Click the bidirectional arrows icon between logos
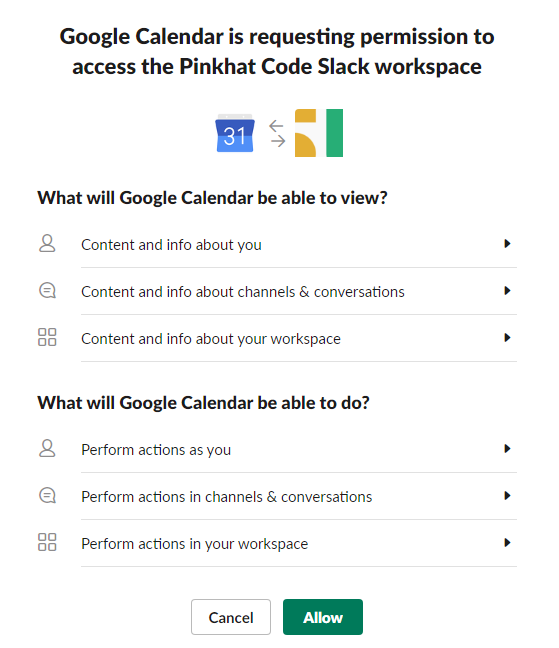Image resolution: width=559 pixels, height=648 pixels. pyautogui.click(x=277, y=133)
